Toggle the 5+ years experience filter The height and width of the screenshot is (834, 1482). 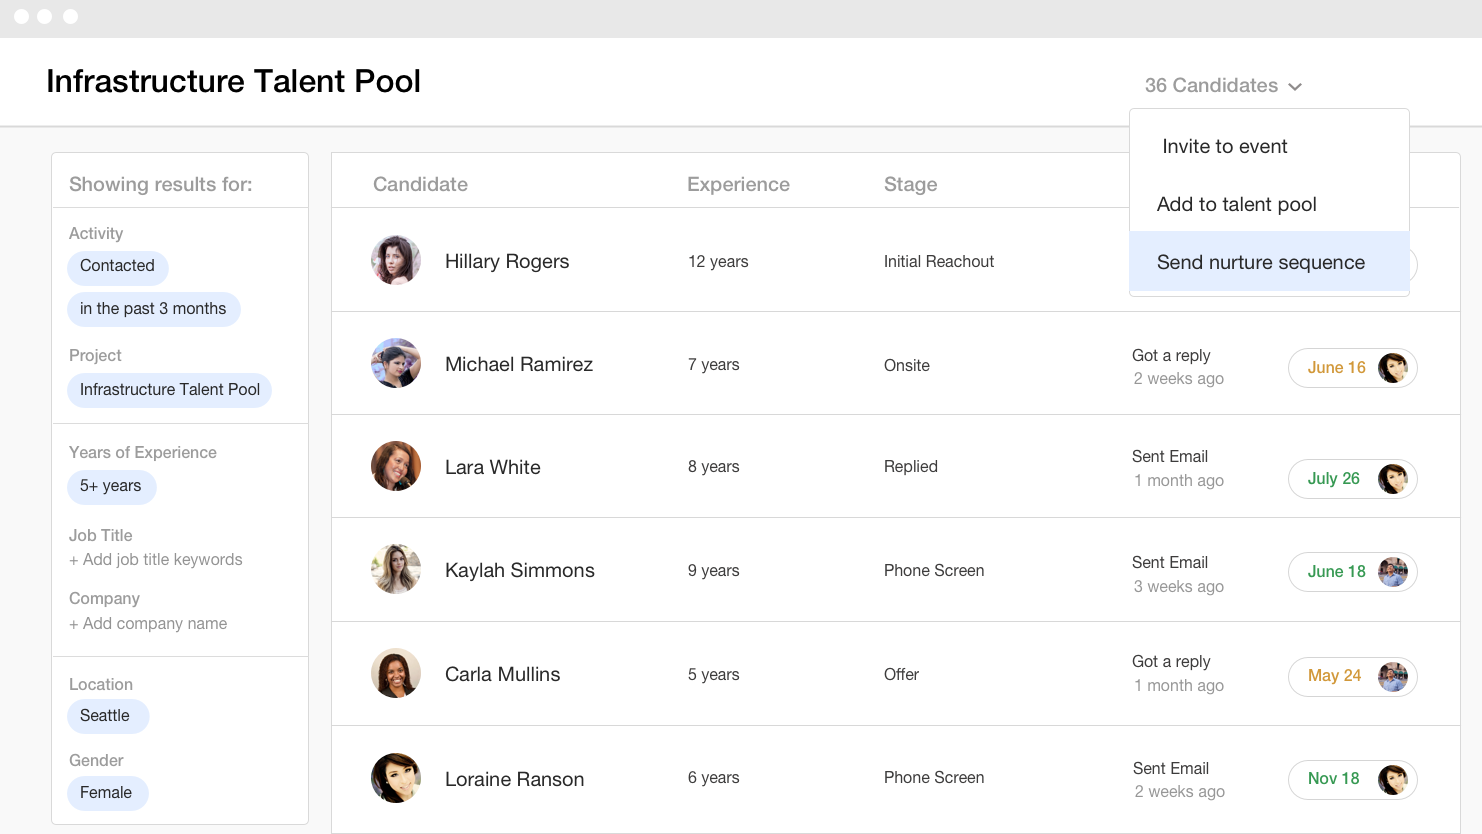111,486
